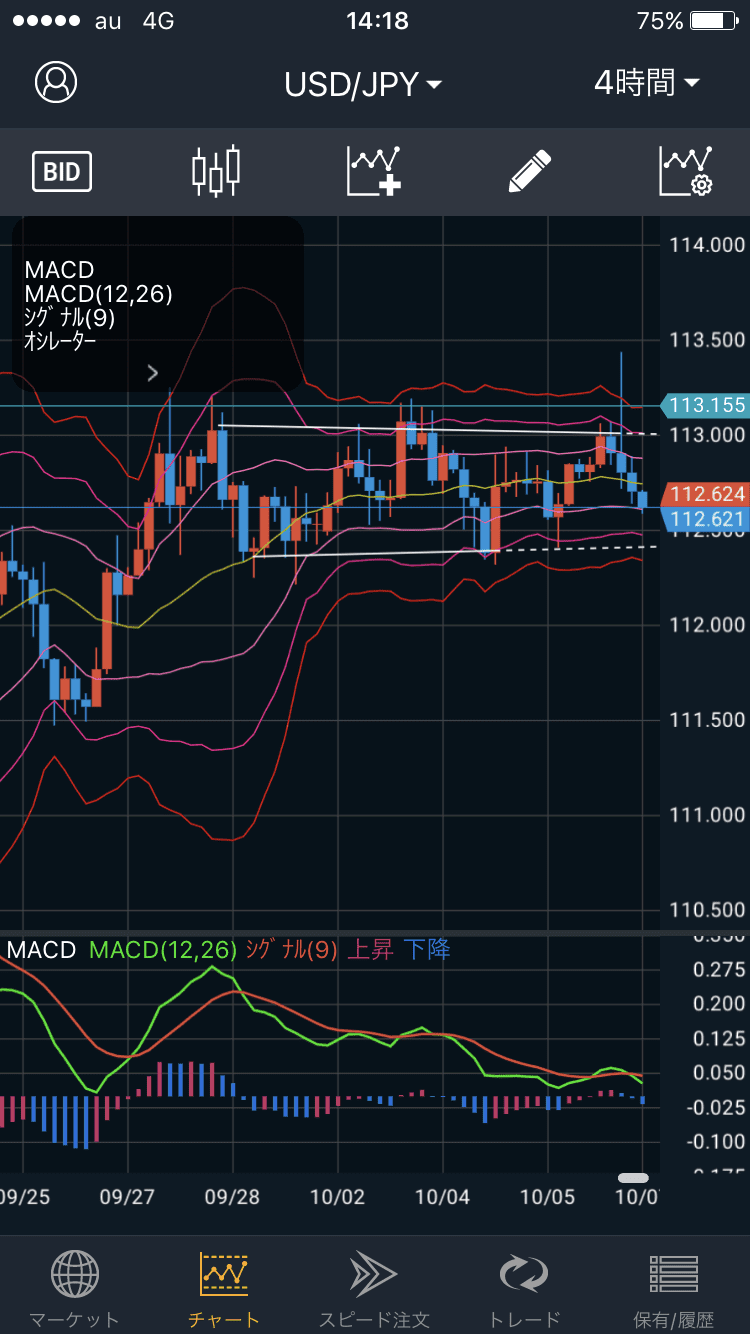Screen dimensions: 750x1334
Task: Switch to the マーケット tab
Action: tap(74, 1289)
